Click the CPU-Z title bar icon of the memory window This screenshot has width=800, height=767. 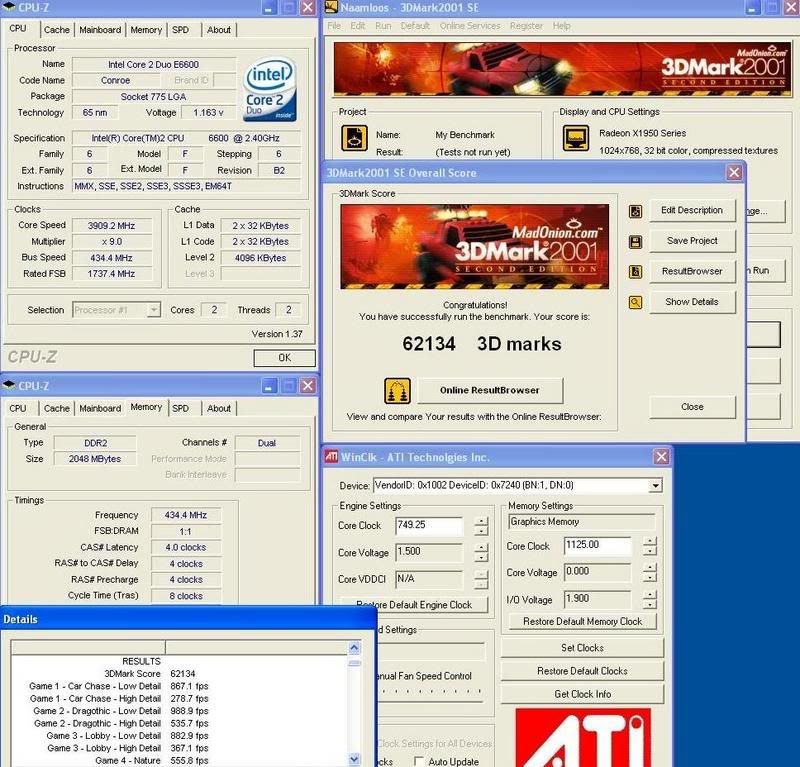click(x=9, y=385)
